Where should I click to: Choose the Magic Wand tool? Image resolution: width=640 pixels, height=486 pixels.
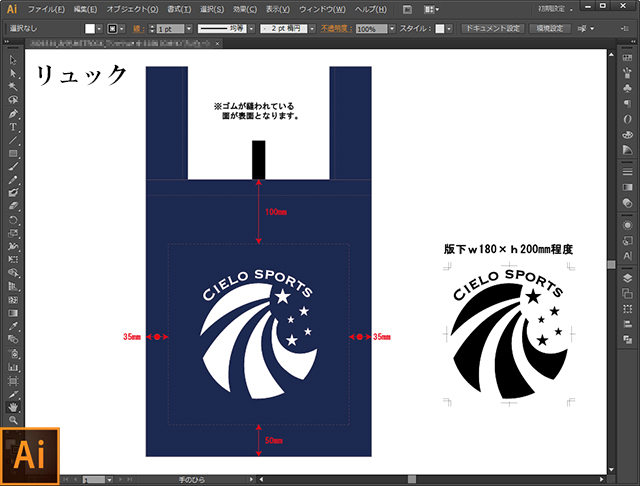tap(13, 87)
